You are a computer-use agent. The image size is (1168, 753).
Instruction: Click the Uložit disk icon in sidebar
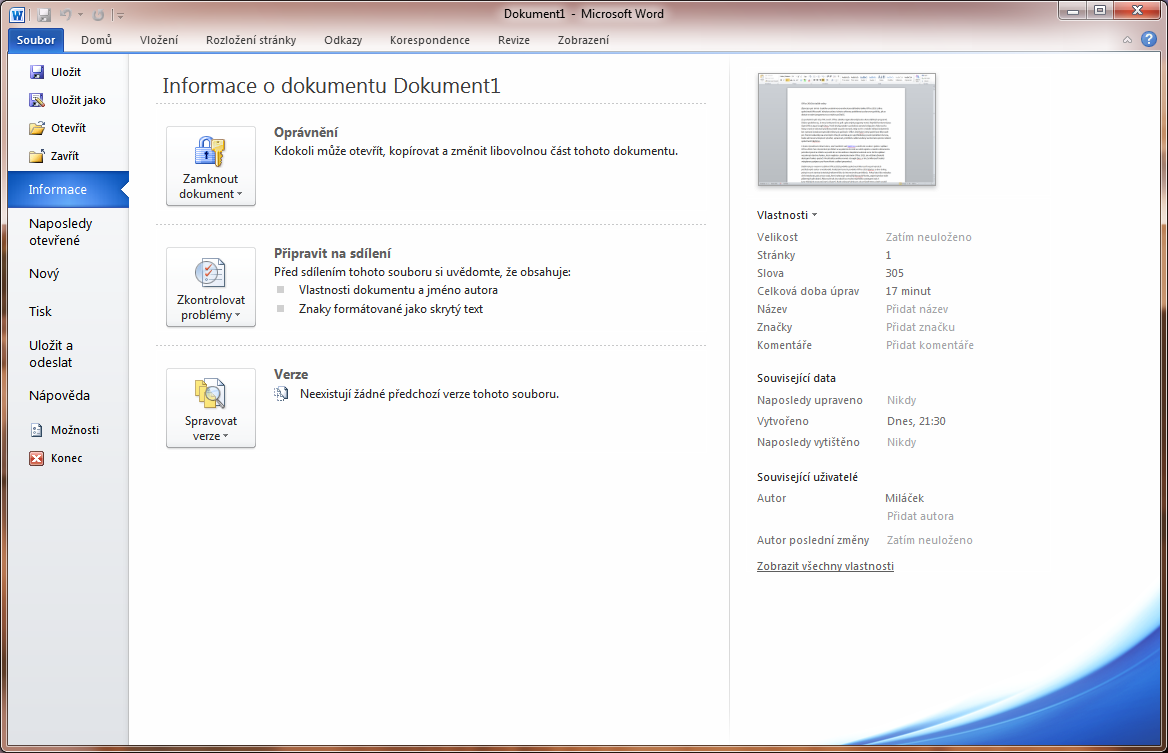36,72
